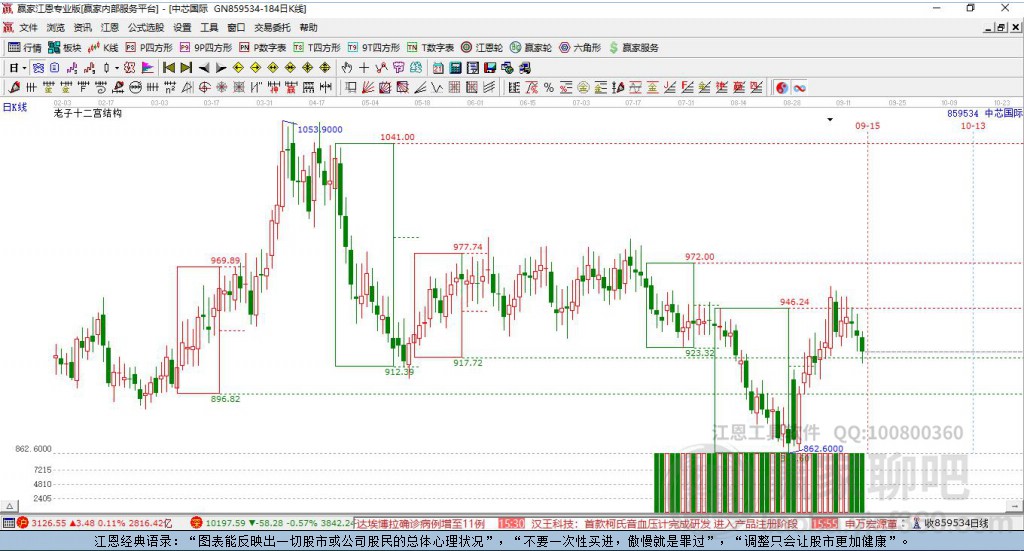
Task: Jump to first bar arrow icon
Action: pyautogui.click(x=168, y=68)
